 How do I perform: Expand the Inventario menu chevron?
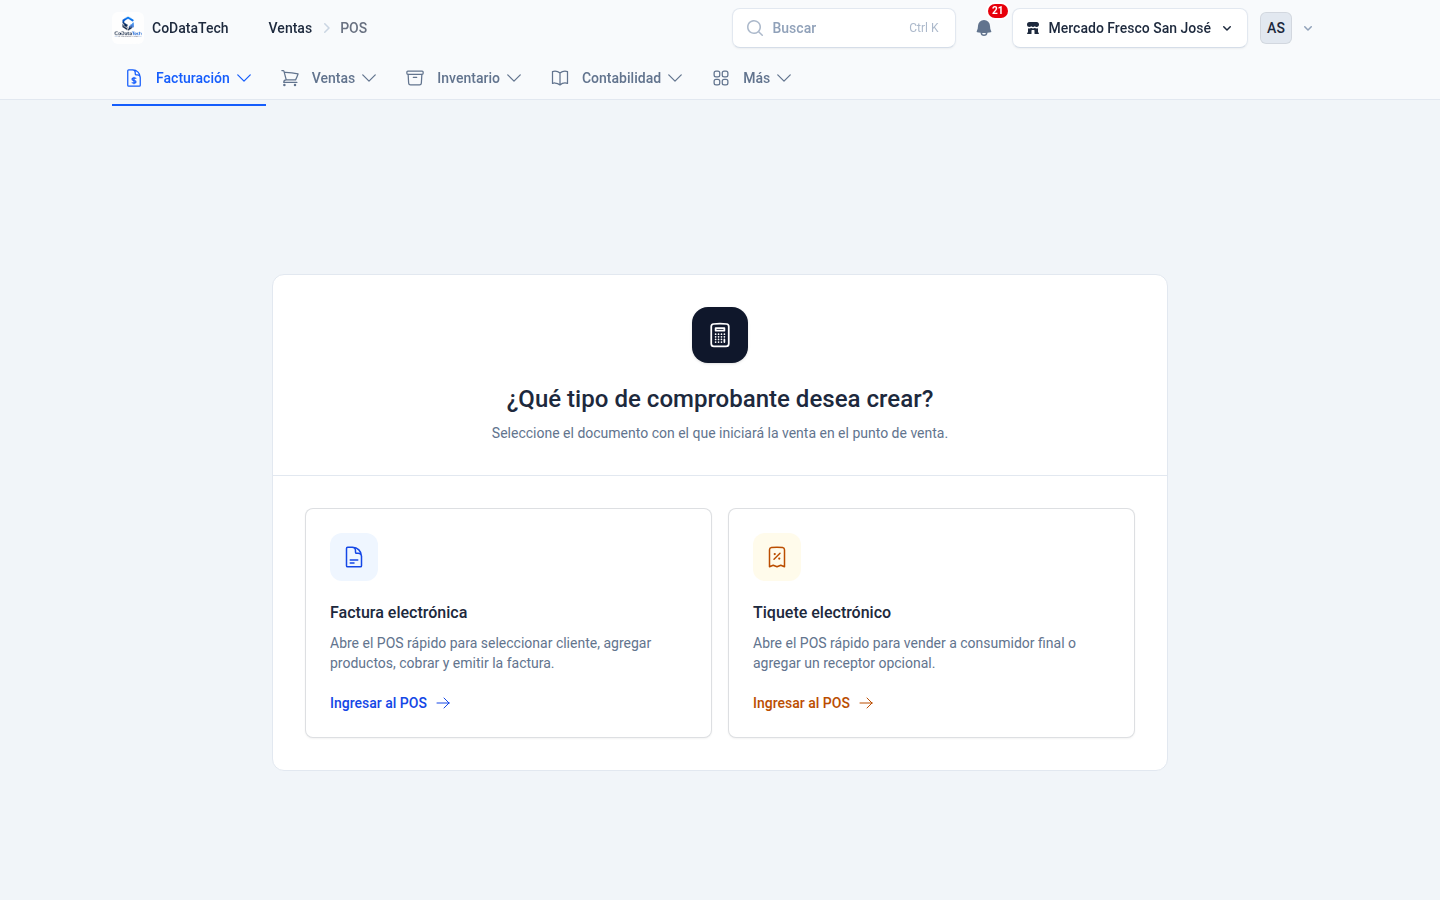pyautogui.click(x=514, y=78)
